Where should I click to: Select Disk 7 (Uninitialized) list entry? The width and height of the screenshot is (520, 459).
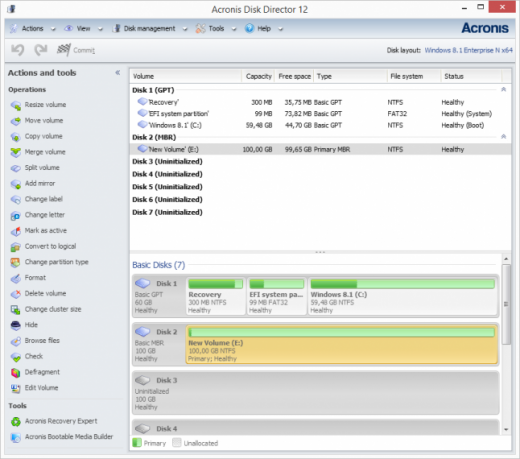point(167,212)
